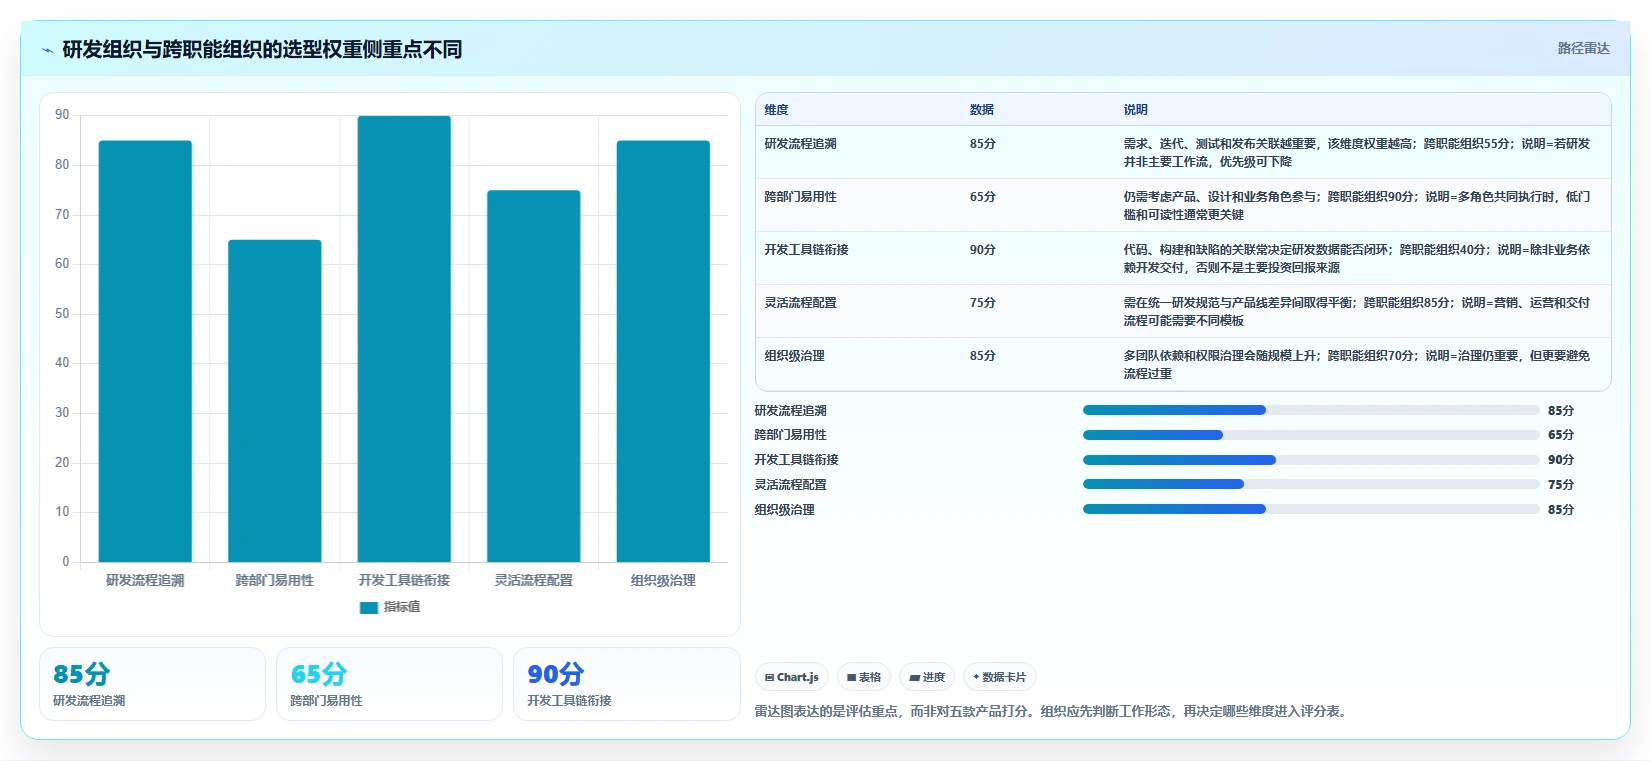Viewport: 1651px width, 761px height.
Task: Click the 说明 column header
Action: [x=1135, y=110]
